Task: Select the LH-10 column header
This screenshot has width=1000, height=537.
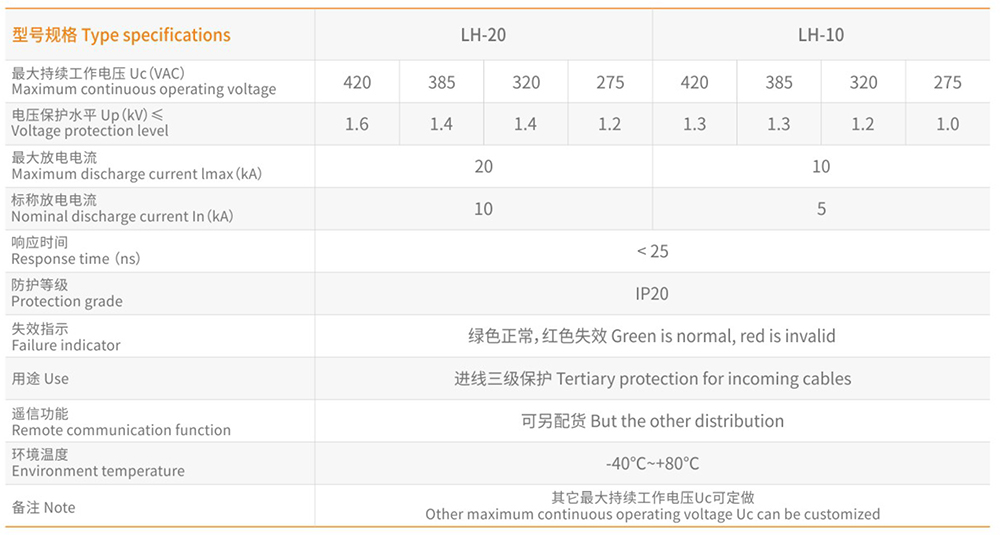Action: tap(820, 35)
